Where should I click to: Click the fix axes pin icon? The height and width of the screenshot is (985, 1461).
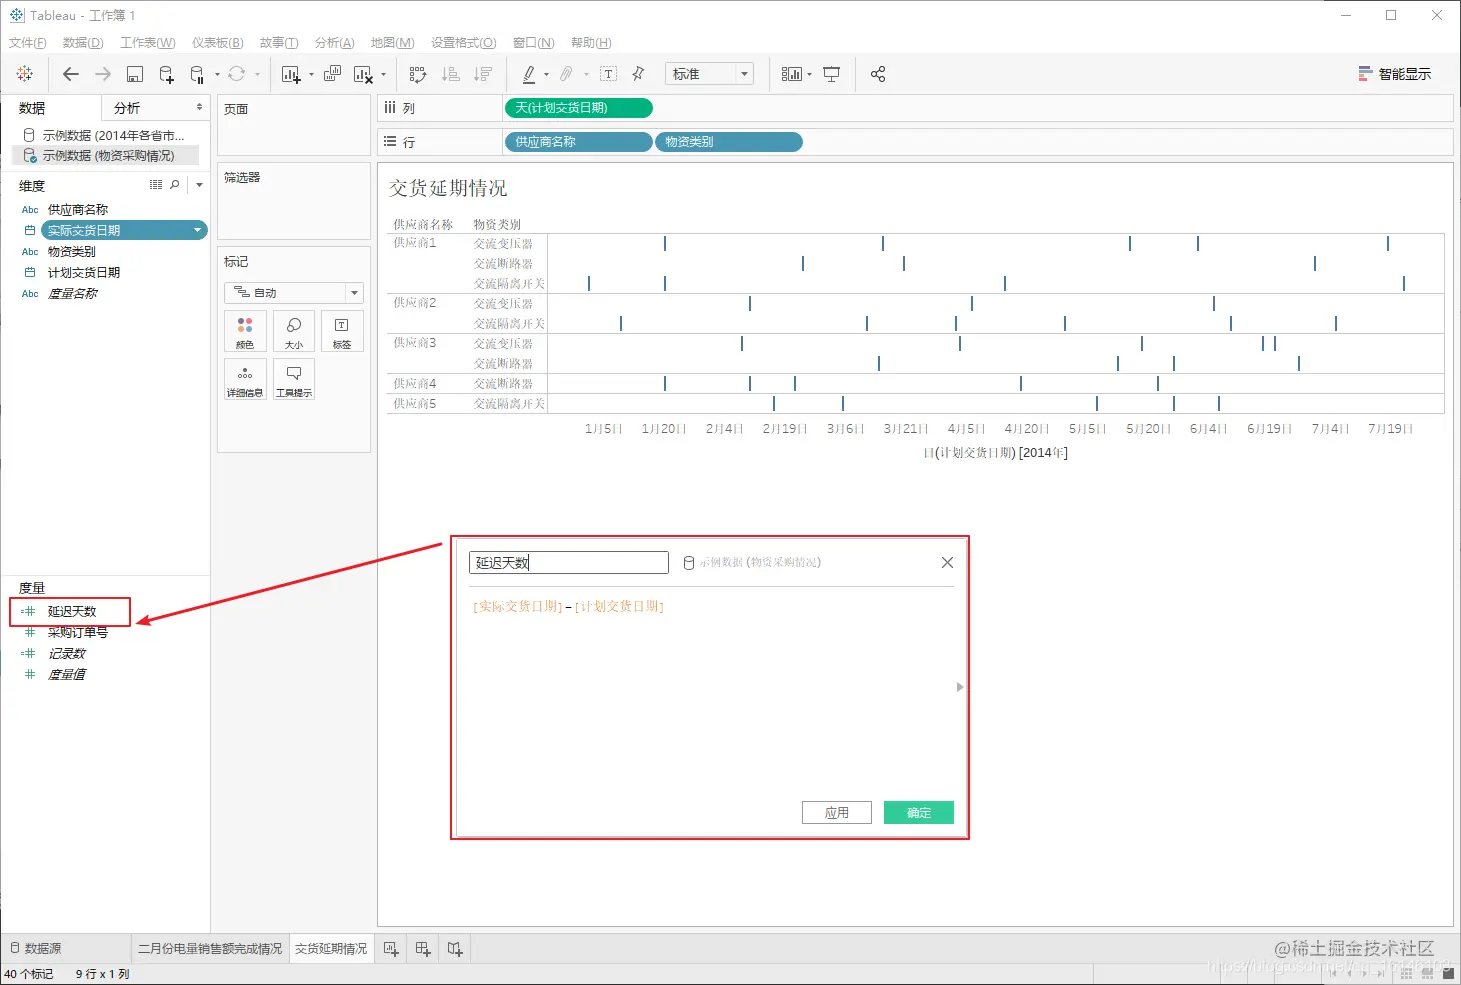click(639, 74)
